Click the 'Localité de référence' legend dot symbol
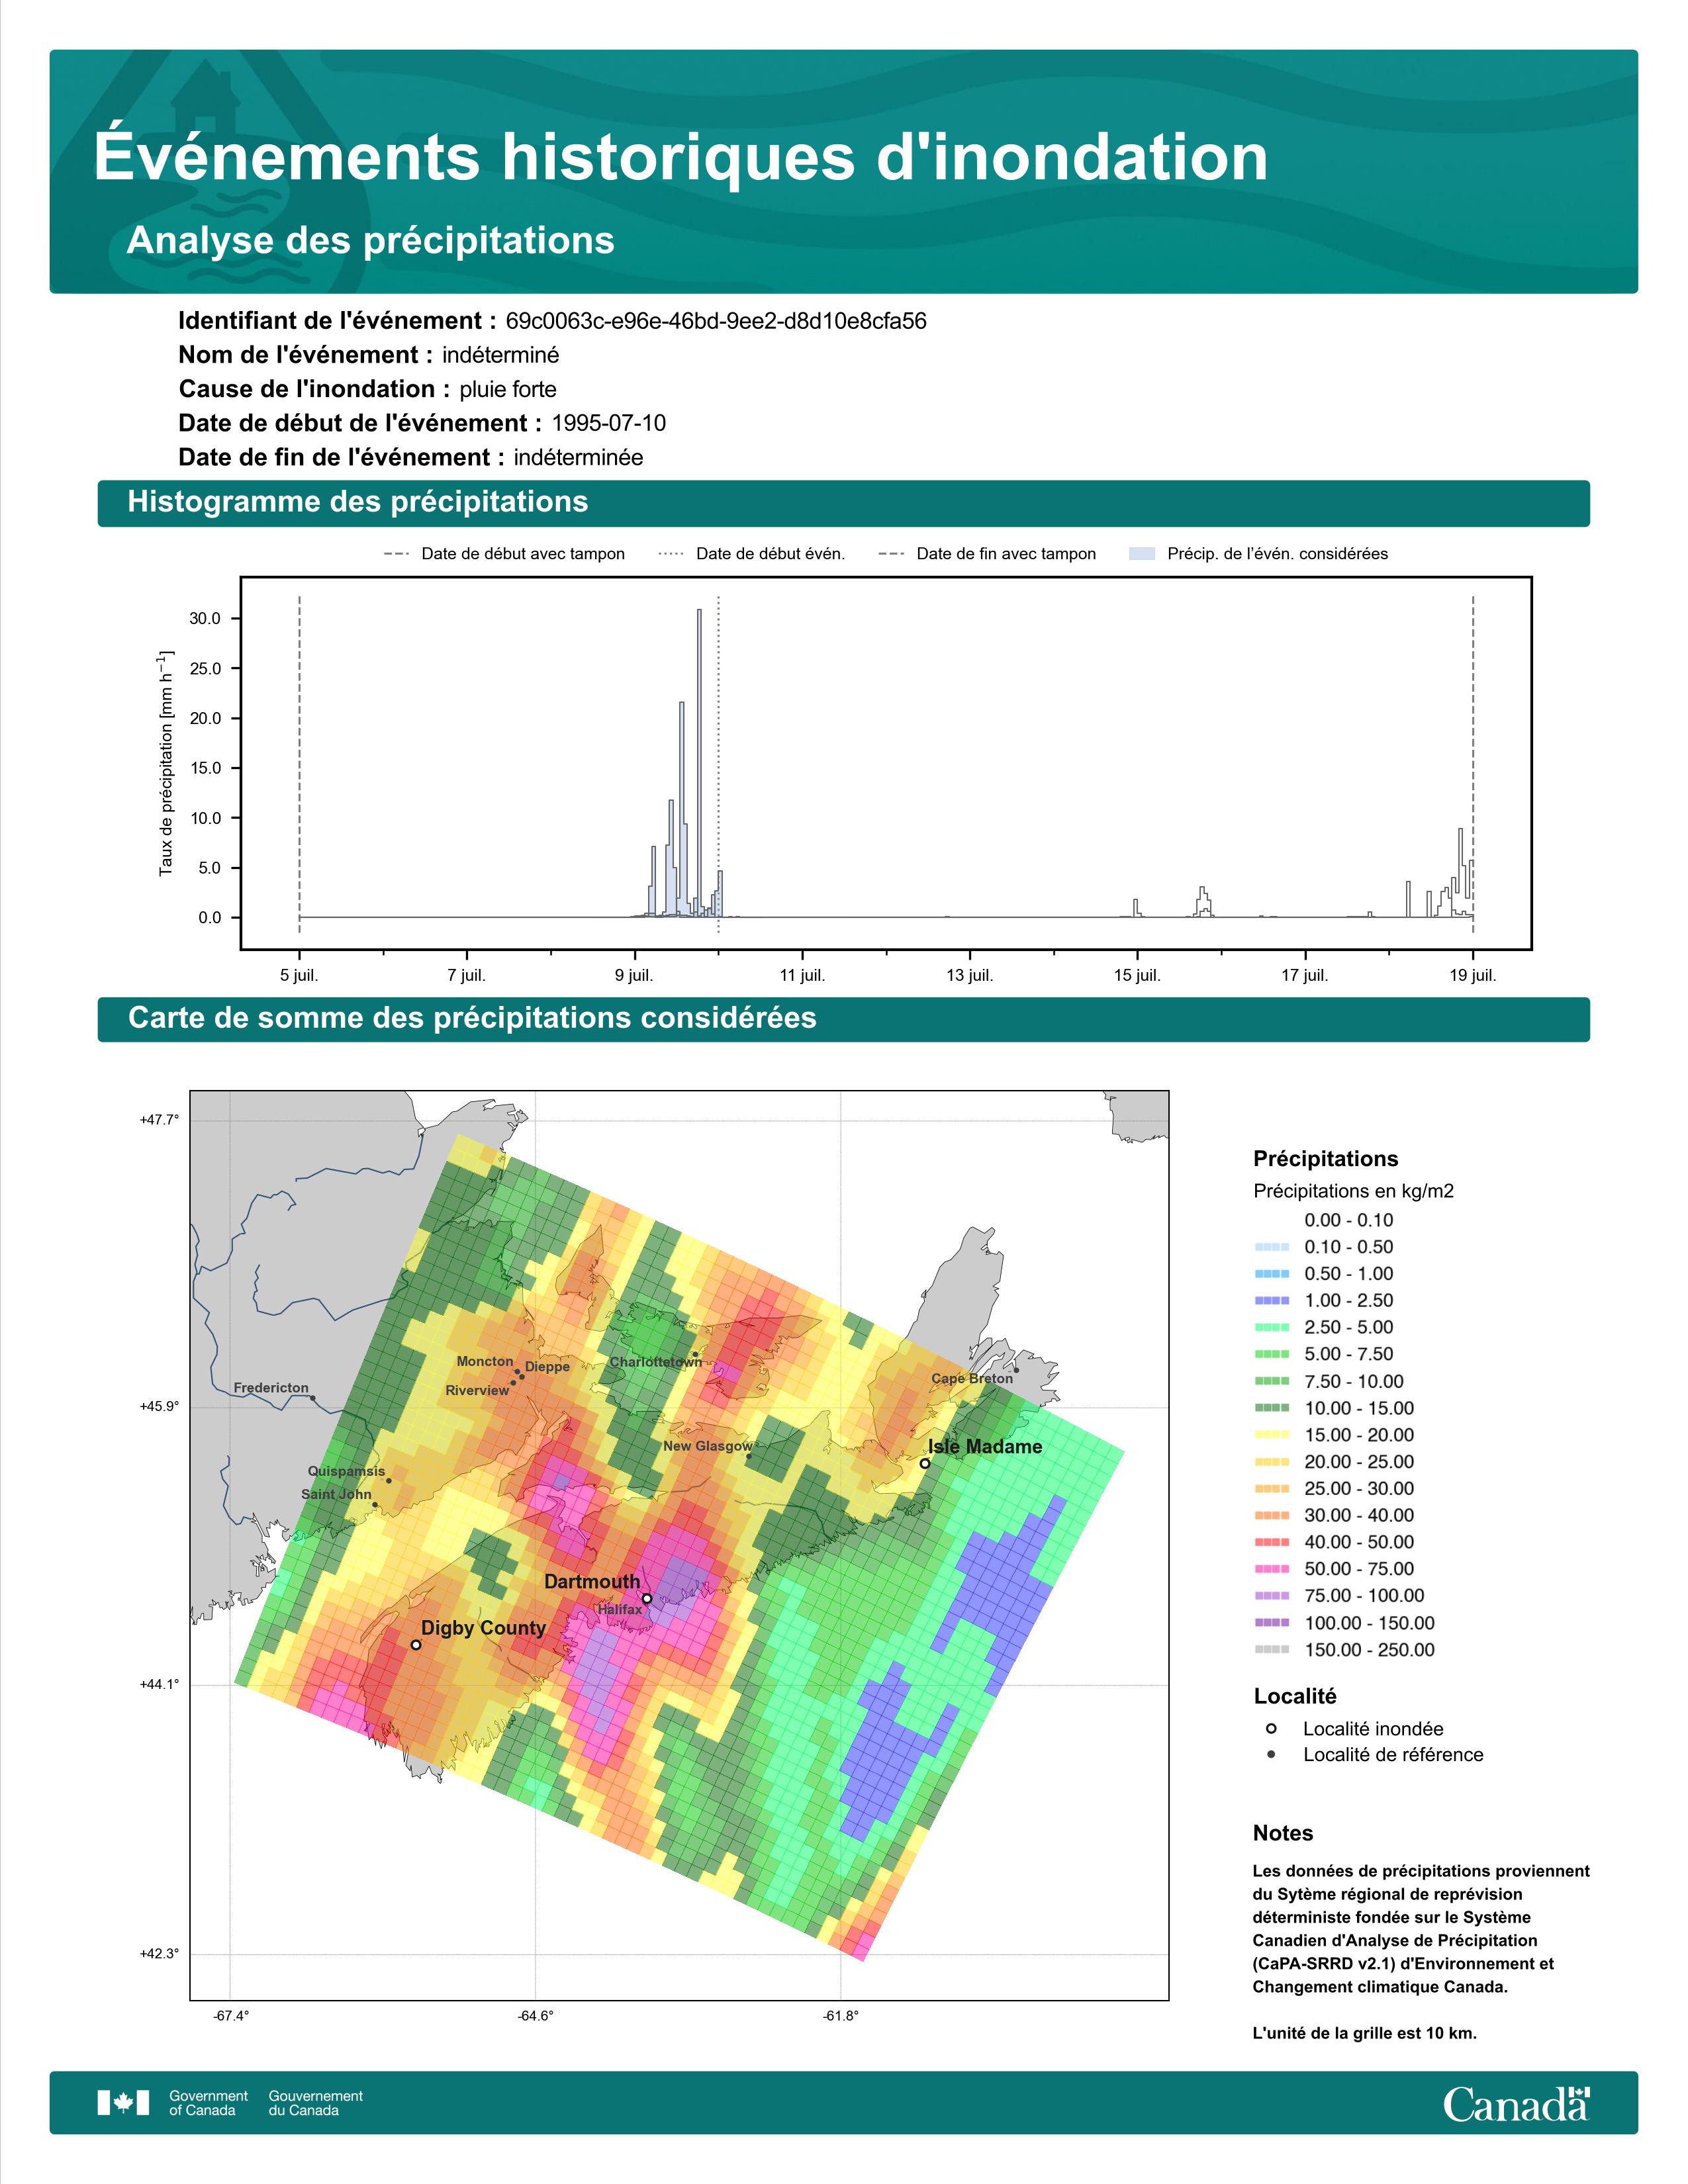This screenshot has width=1688, height=2184. coord(1271,1754)
